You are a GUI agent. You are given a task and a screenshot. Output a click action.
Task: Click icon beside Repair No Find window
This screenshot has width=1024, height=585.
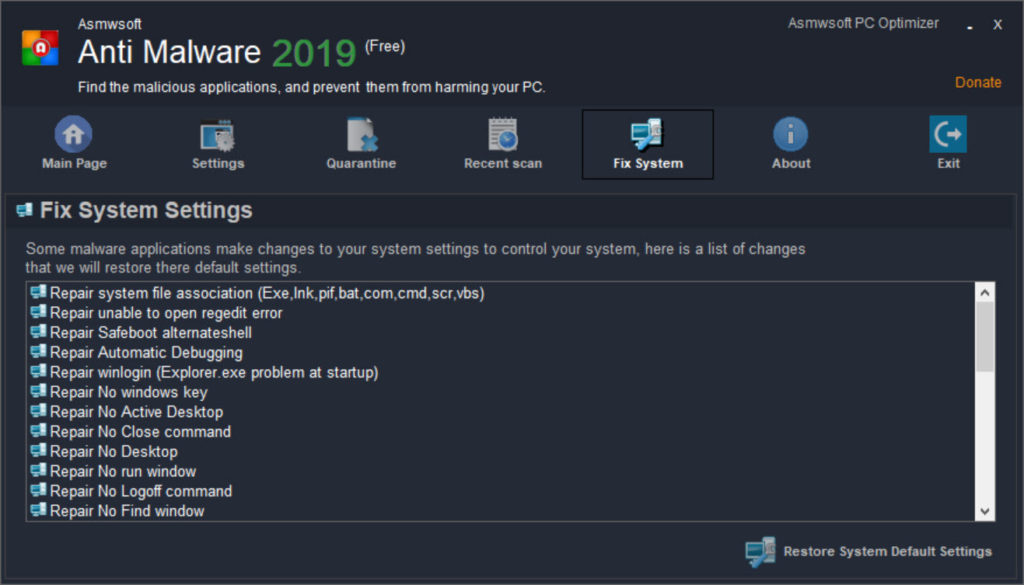click(39, 509)
